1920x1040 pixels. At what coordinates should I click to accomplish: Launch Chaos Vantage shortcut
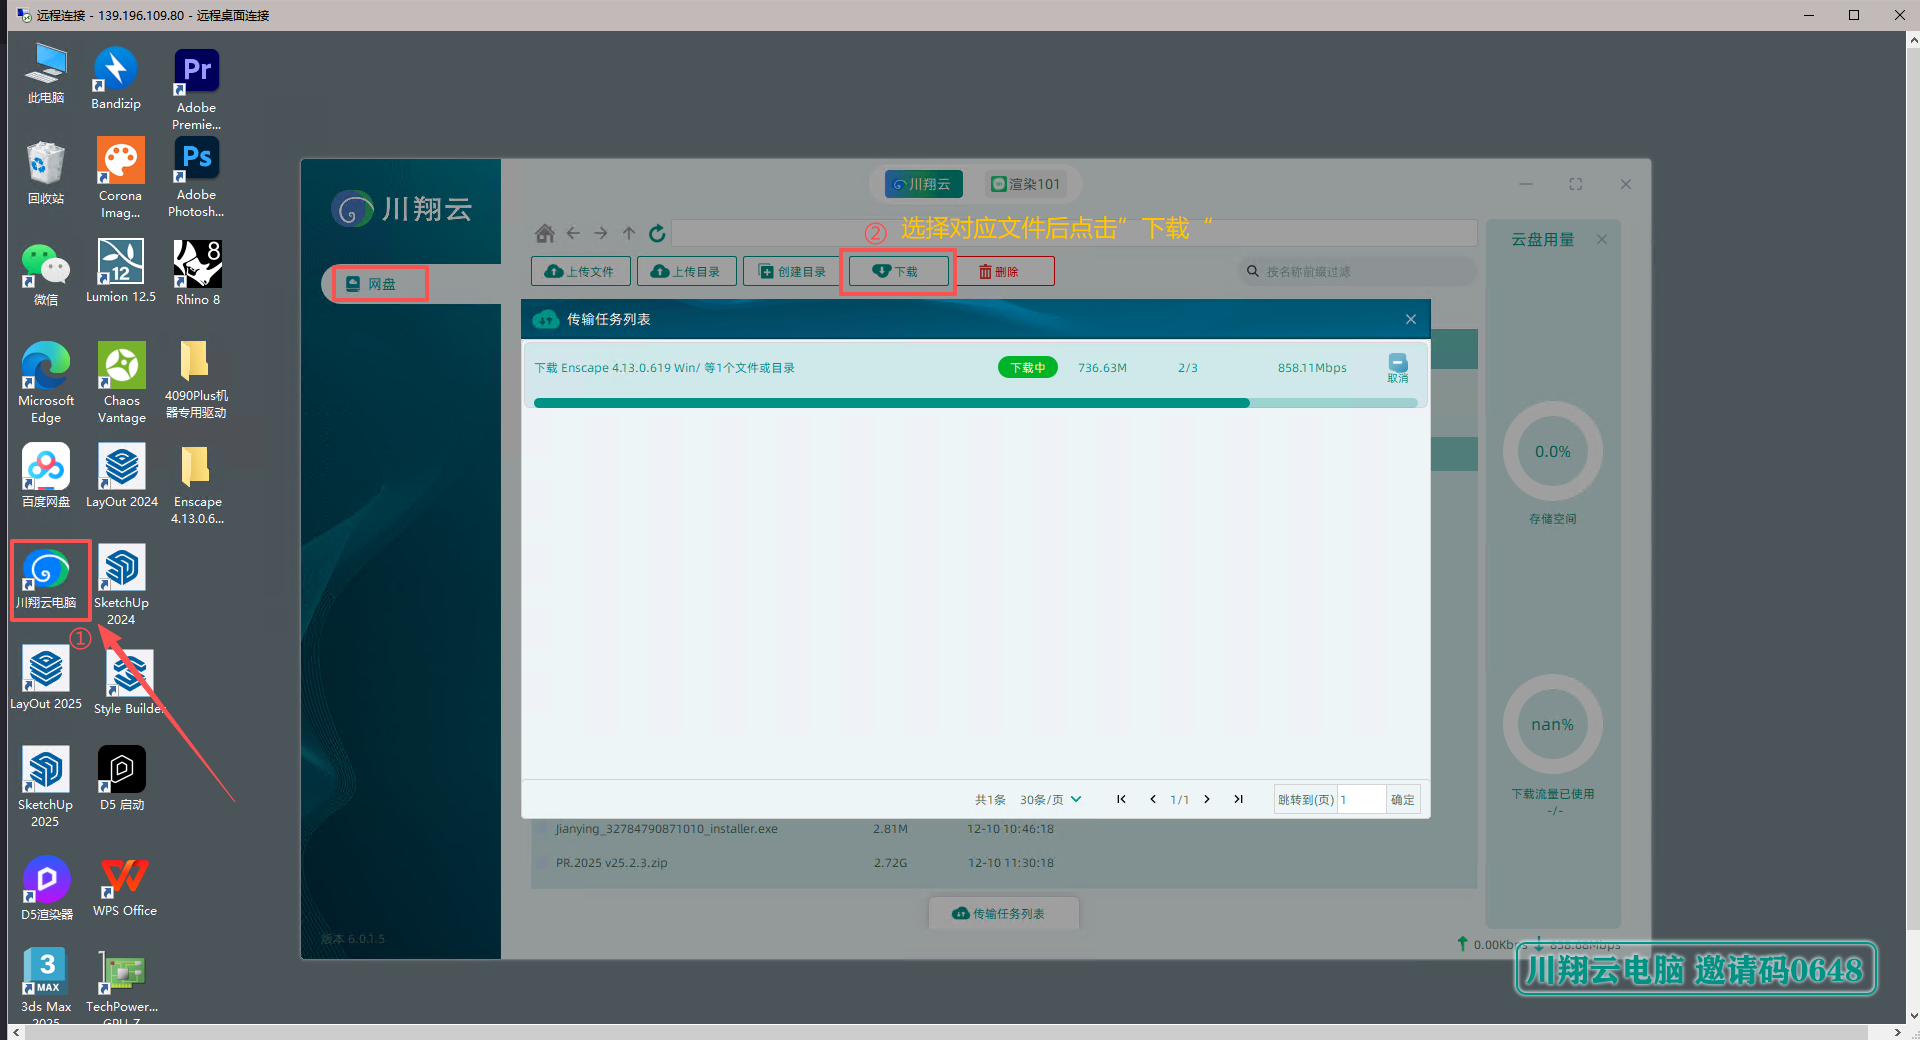click(122, 383)
